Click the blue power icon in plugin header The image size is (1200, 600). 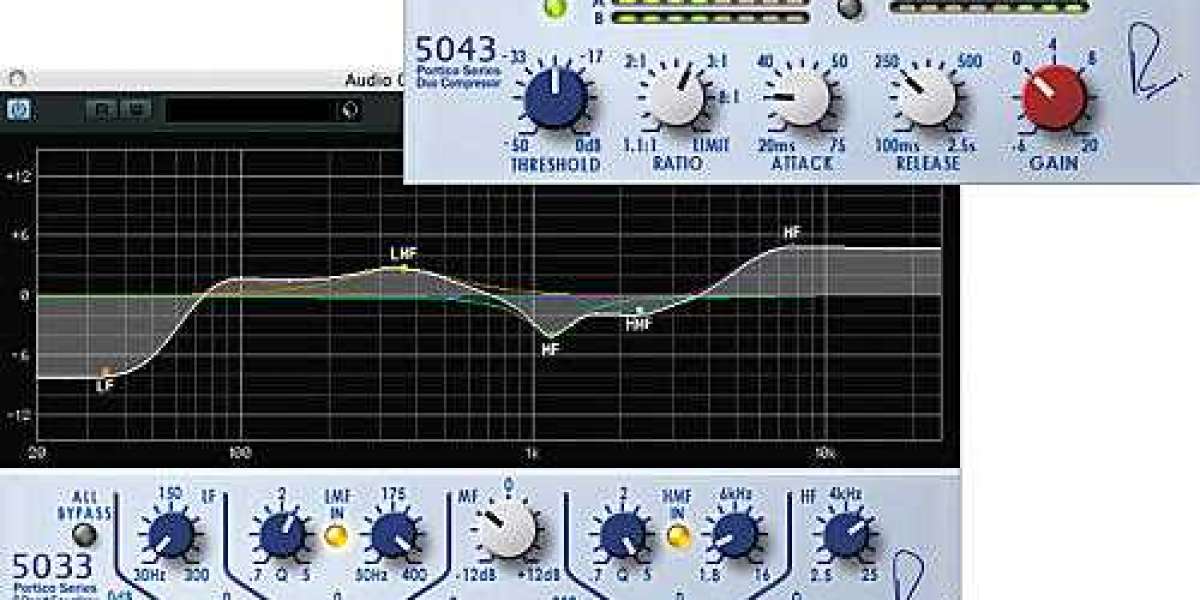coord(17,110)
